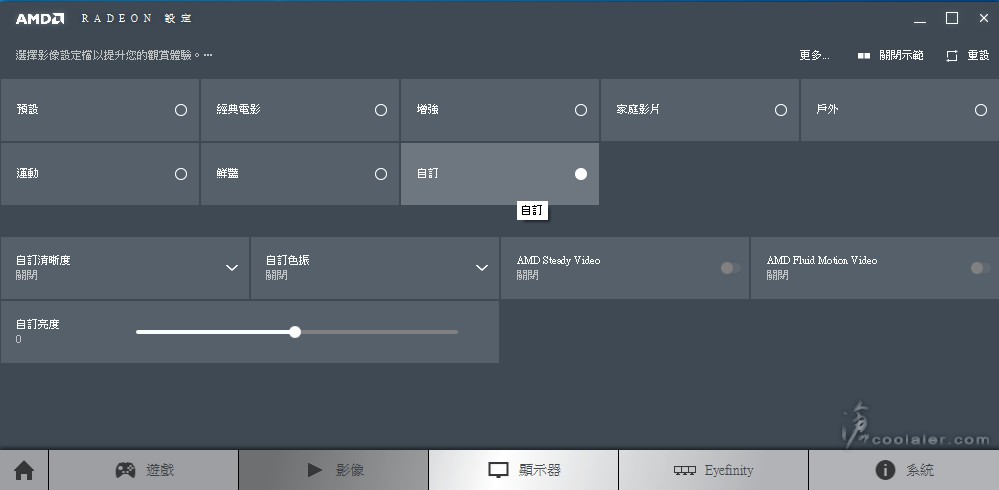Click the AMD logo in title bar
The width and height of the screenshot is (999, 490).
click(40, 18)
